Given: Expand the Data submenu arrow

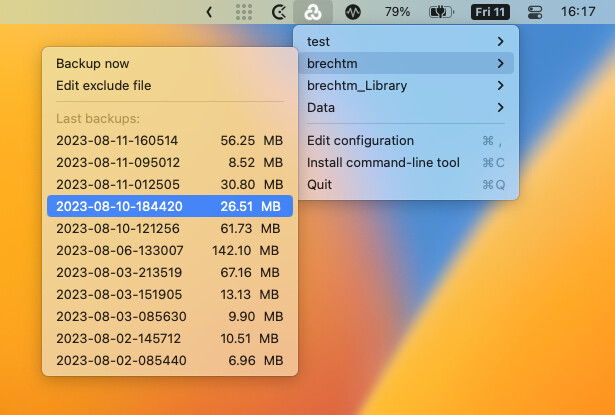Looking at the screenshot, I should [500, 107].
